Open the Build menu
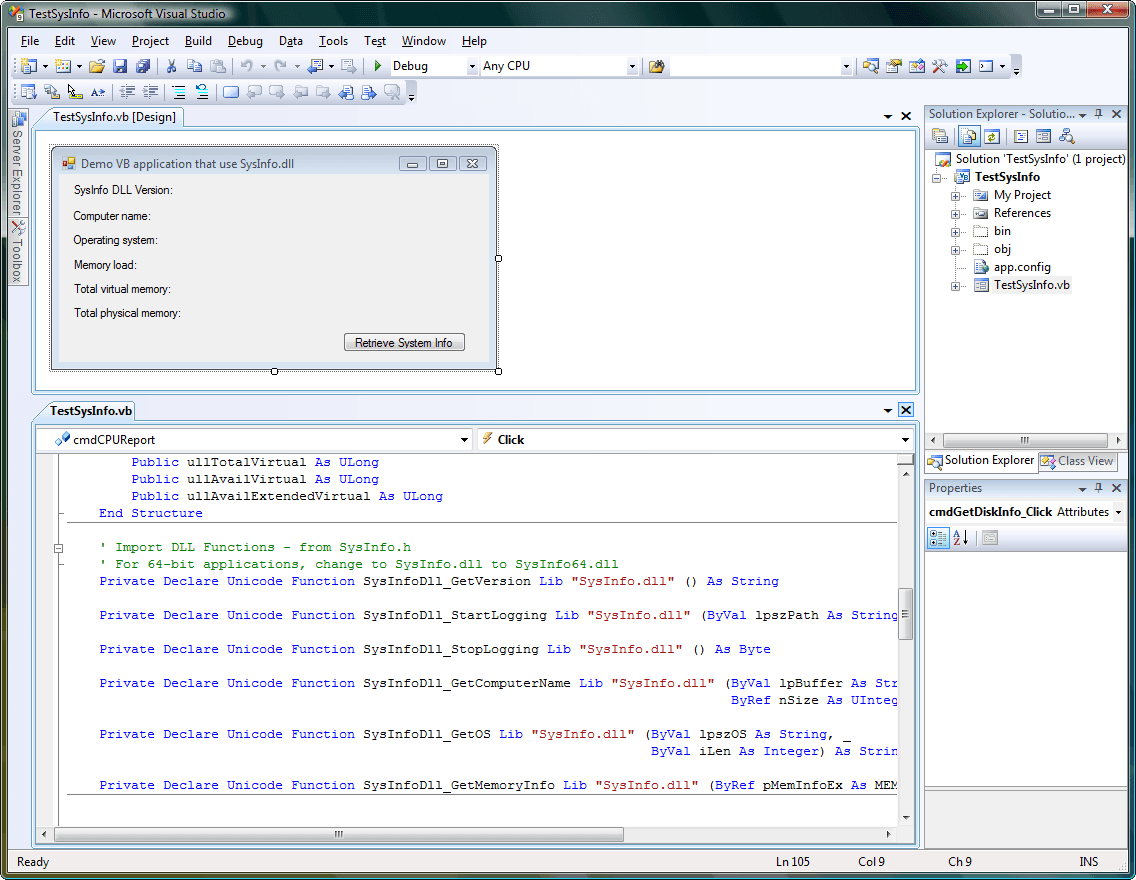 (198, 41)
